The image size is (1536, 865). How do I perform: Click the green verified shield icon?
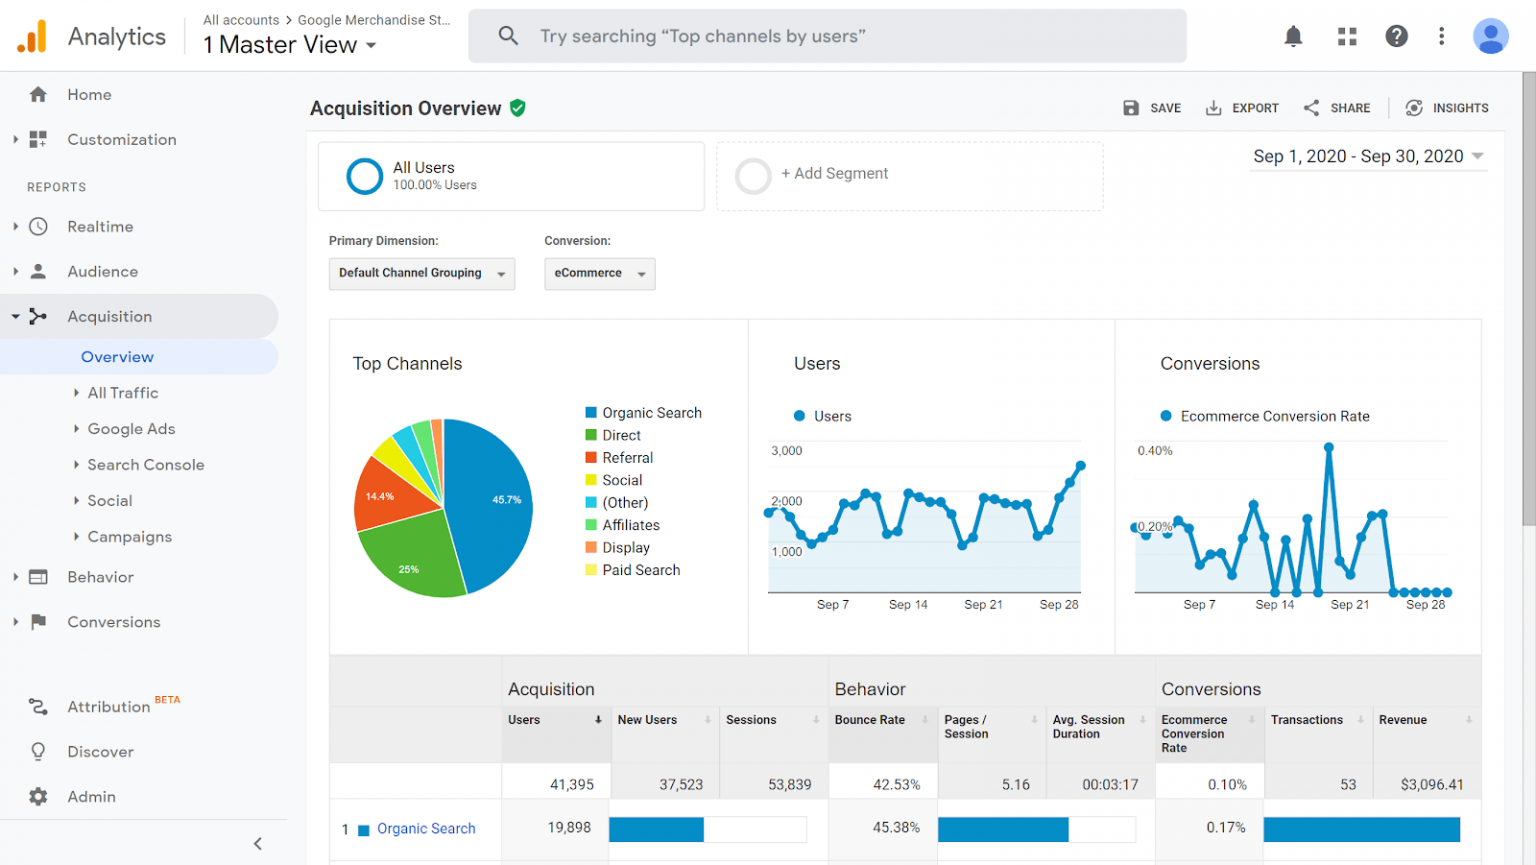[x=518, y=108]
